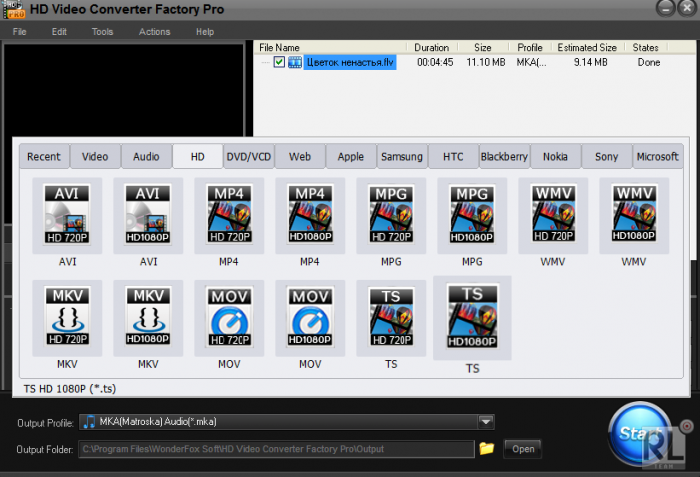Viewport: 700px width, 477px height.
Task: Browse output folder with yellow folder icon
Action: [487, 448]
